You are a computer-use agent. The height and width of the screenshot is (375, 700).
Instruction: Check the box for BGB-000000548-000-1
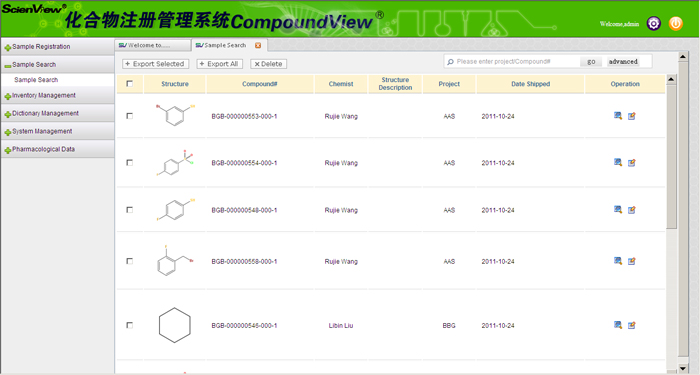pyautogui.click(x=129, y=209)
